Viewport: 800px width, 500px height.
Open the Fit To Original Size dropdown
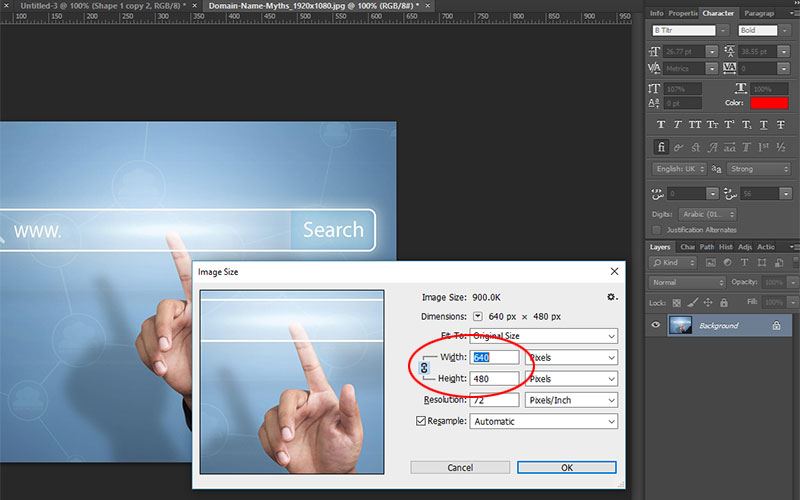[543, 336]
